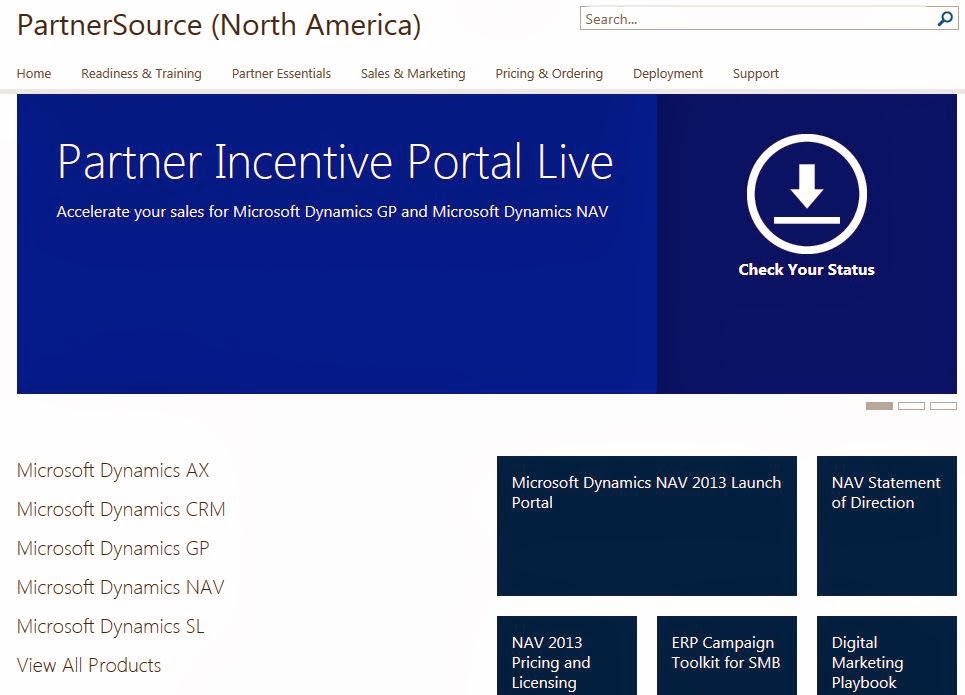Click the View All Products link
The width and height of the screenshot is (965, 695).
(88, 665)
